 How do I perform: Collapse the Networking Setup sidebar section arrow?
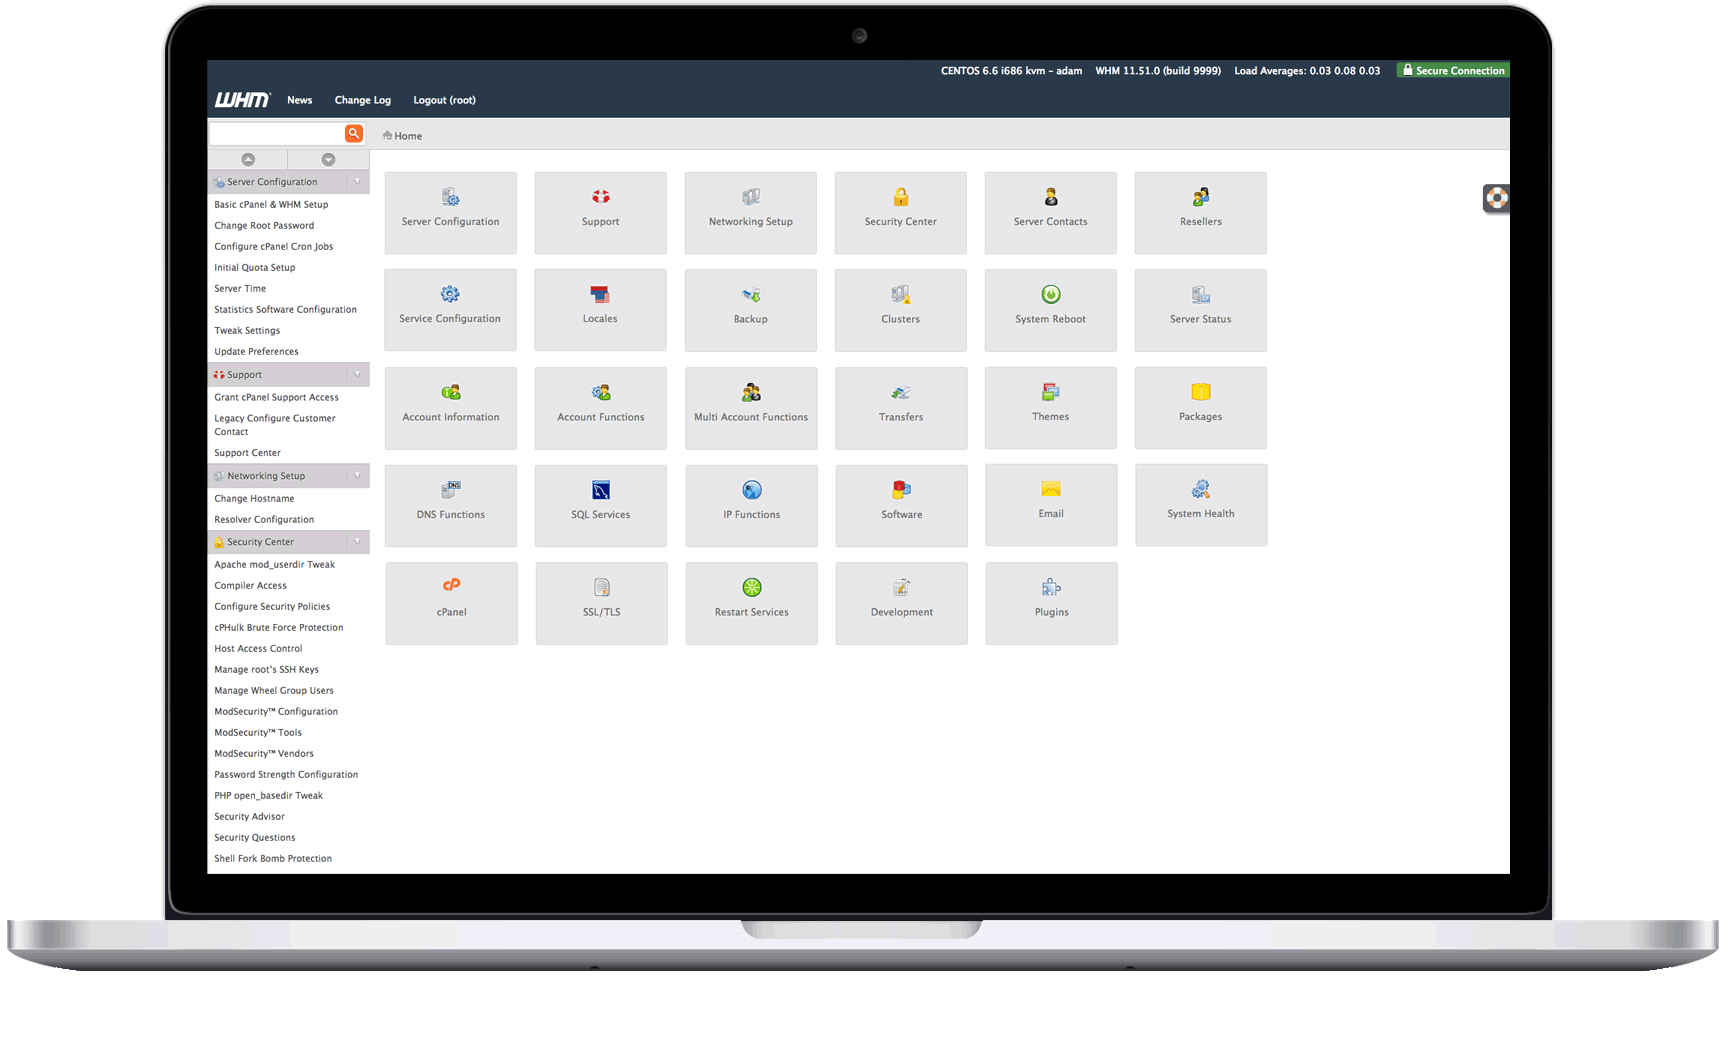(357, 476)
